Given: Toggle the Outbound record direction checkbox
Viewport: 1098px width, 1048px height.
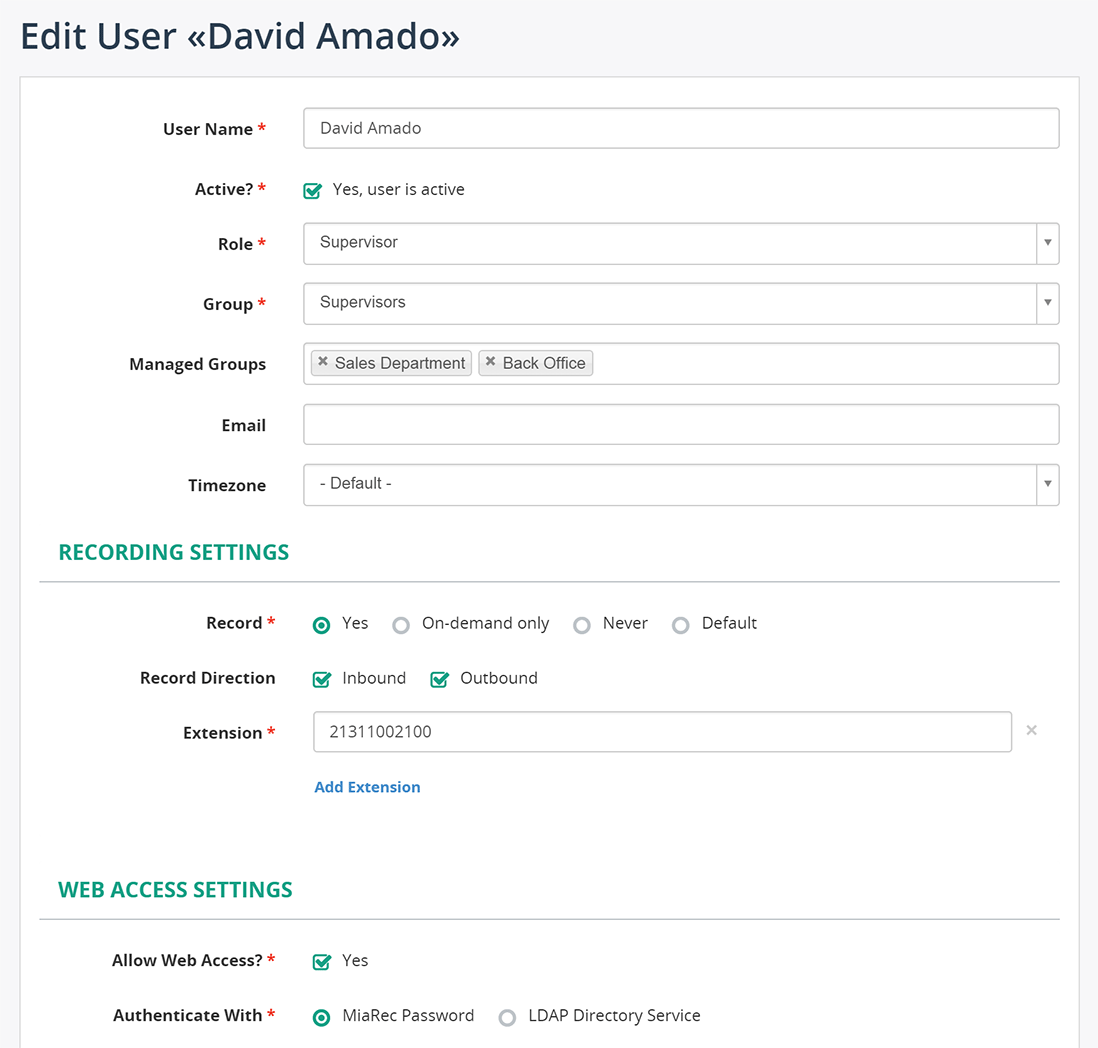Looking at the screenshot, I should coord(440,679).
